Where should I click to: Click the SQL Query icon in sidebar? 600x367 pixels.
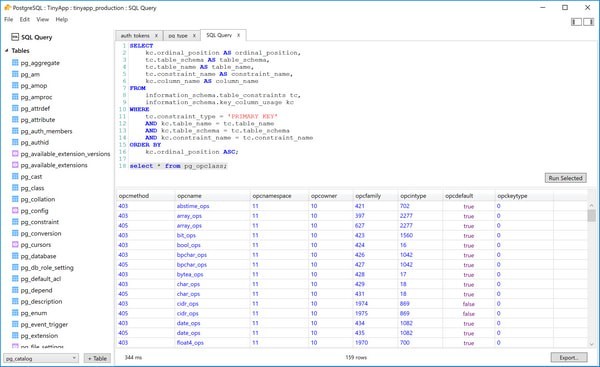(x=15, y=37)
